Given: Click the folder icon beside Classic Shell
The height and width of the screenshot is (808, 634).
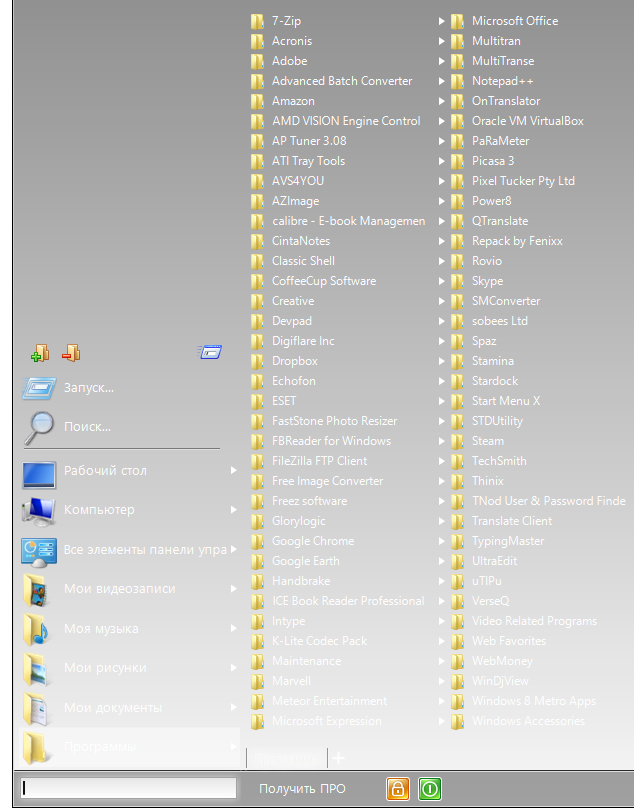Looking at the screenshot, I should point(257,261).
